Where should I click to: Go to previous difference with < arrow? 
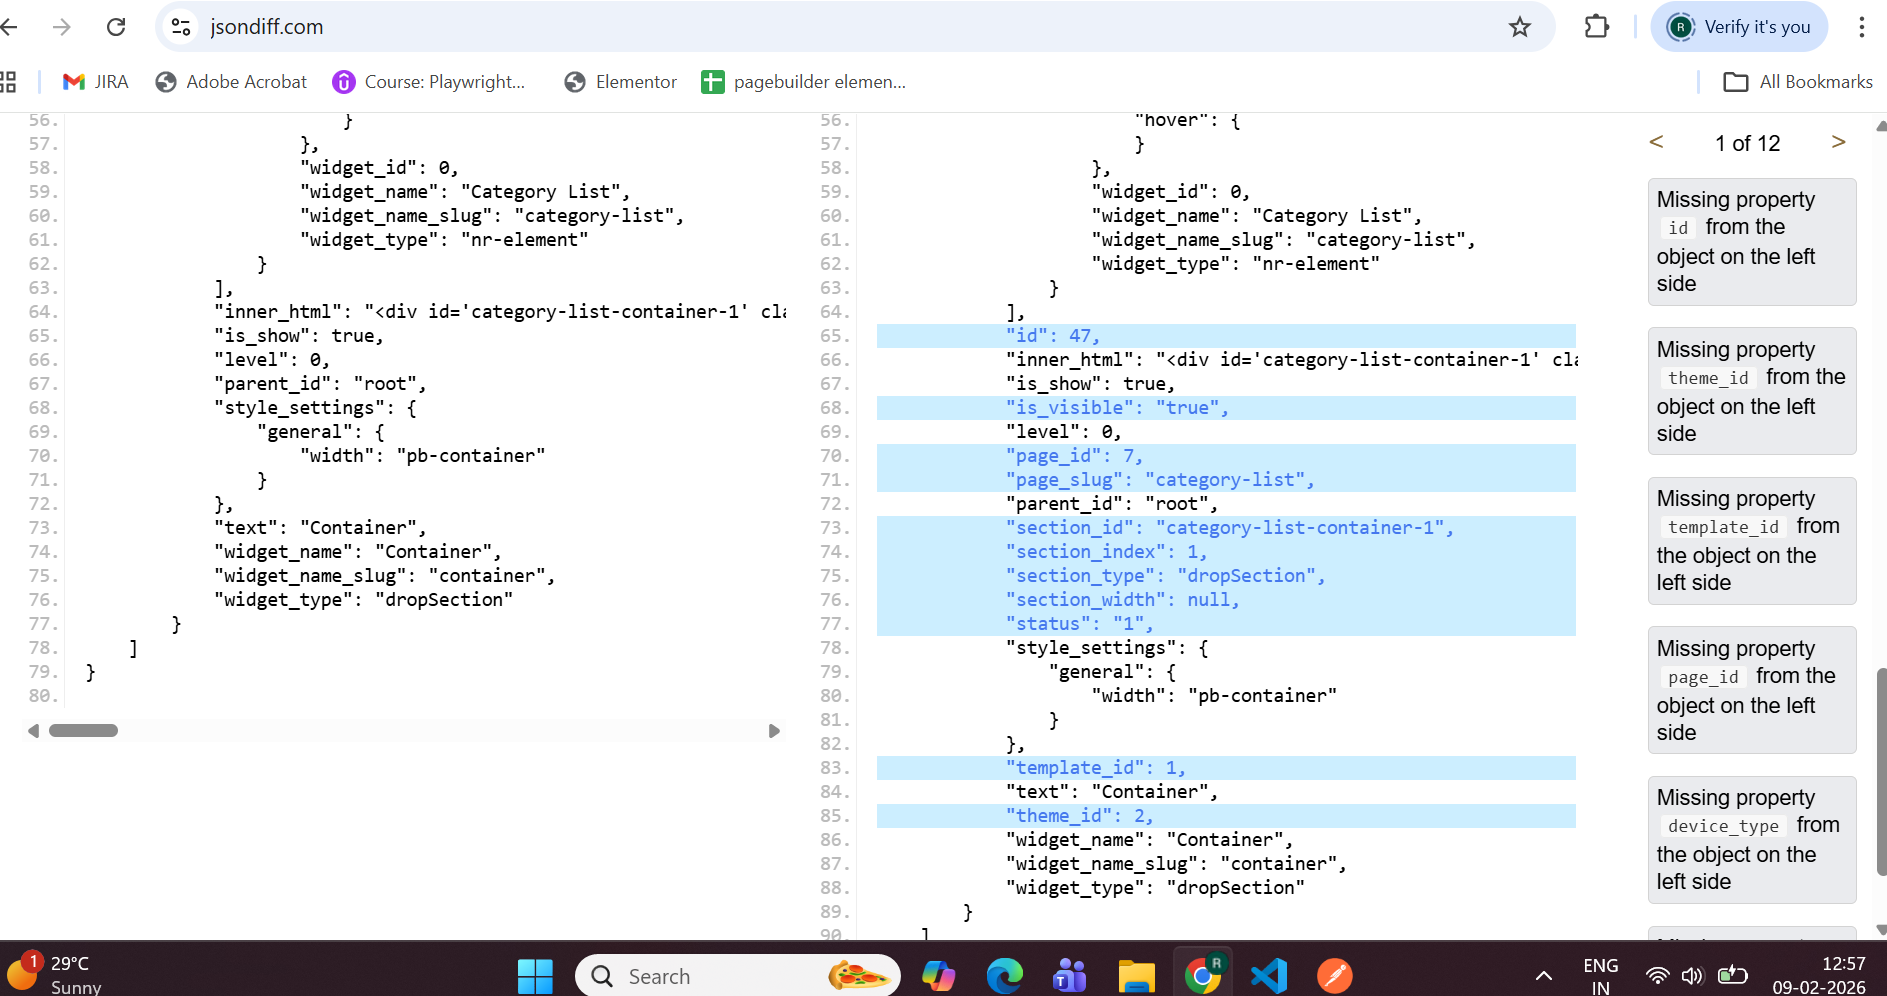(x=1656, y=142)
